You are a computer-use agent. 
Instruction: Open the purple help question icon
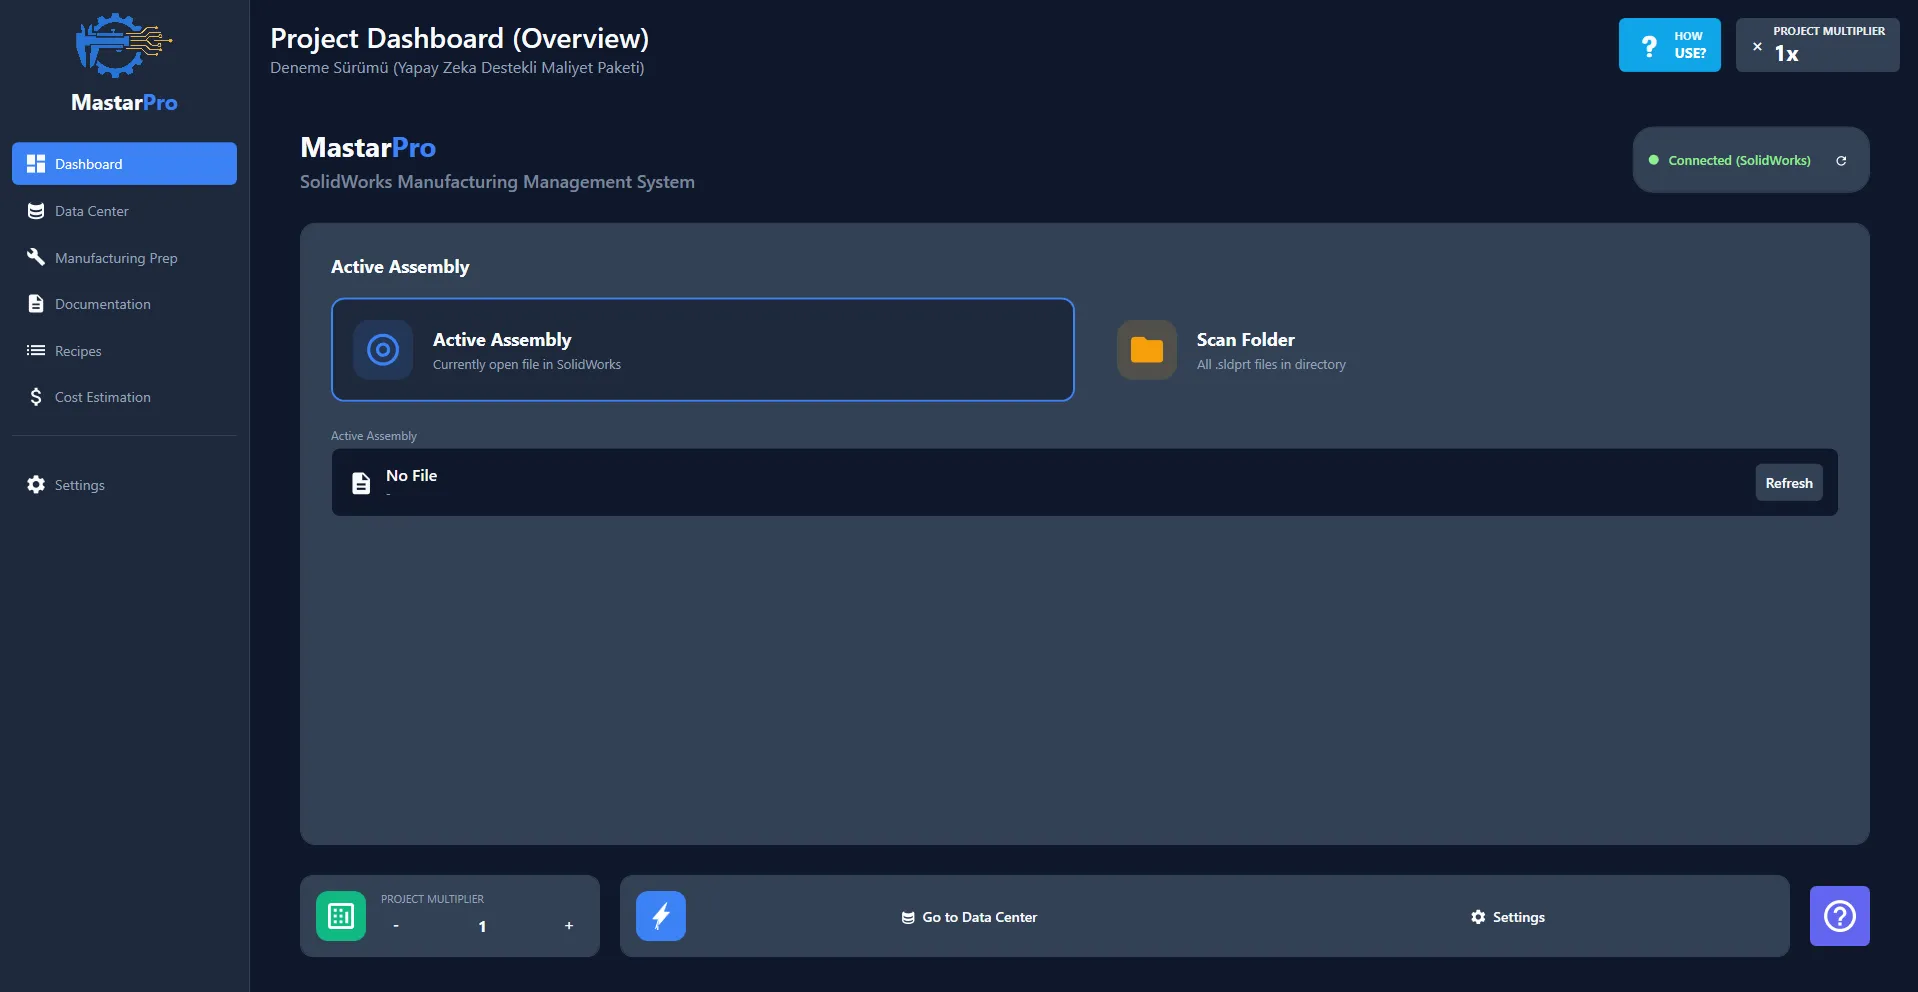click(x=1839, y=916)
